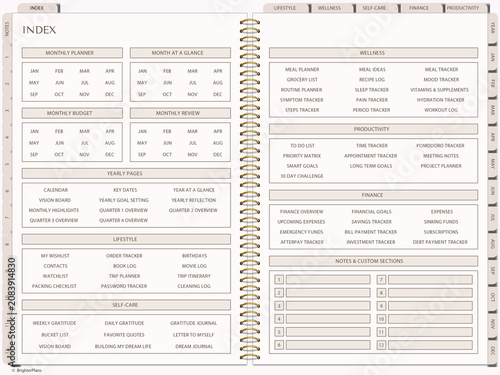This screenshot has width=500, height=375.
Task: Open the SELF-CARE divider tab
Action: tap(374, 8)
